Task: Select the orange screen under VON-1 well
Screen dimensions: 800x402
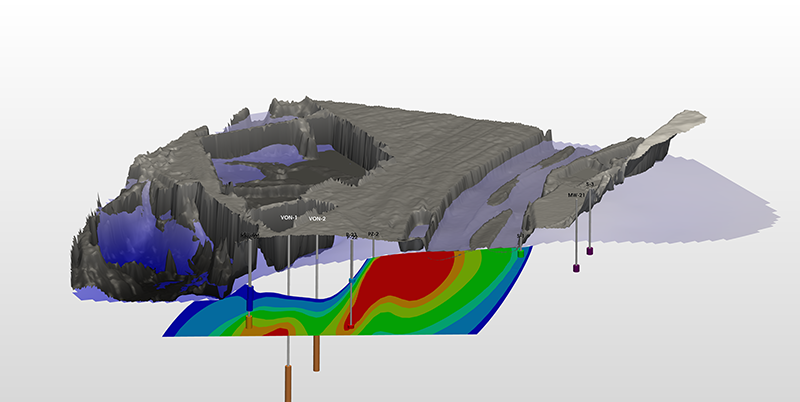Action: coord(288,383)
